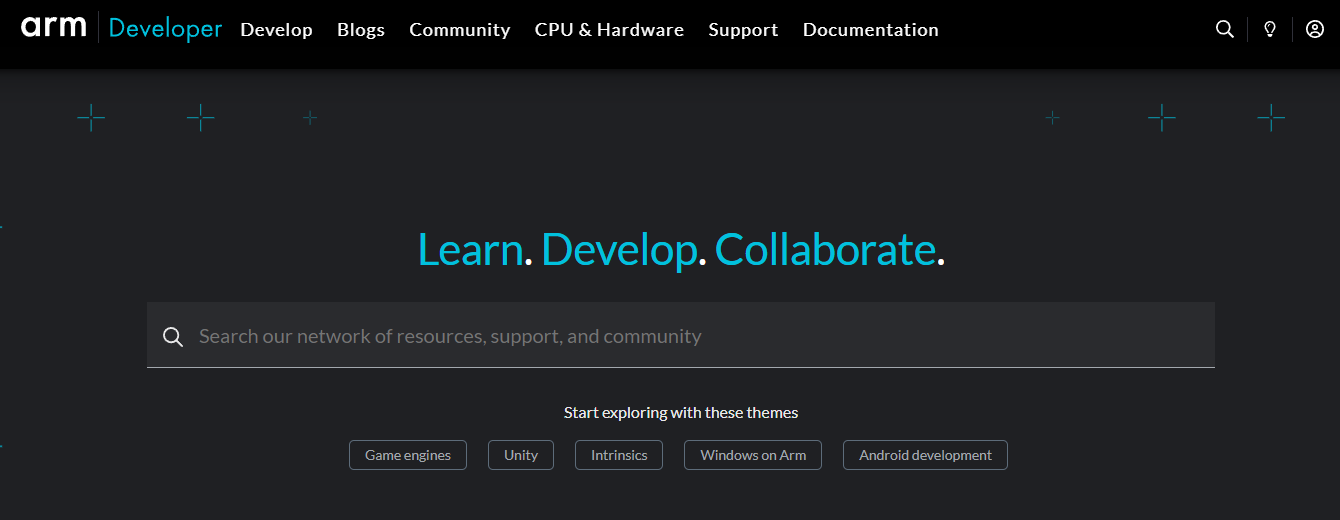
Task: Open the user account profile icon
Action: [x=1315, y=29]
